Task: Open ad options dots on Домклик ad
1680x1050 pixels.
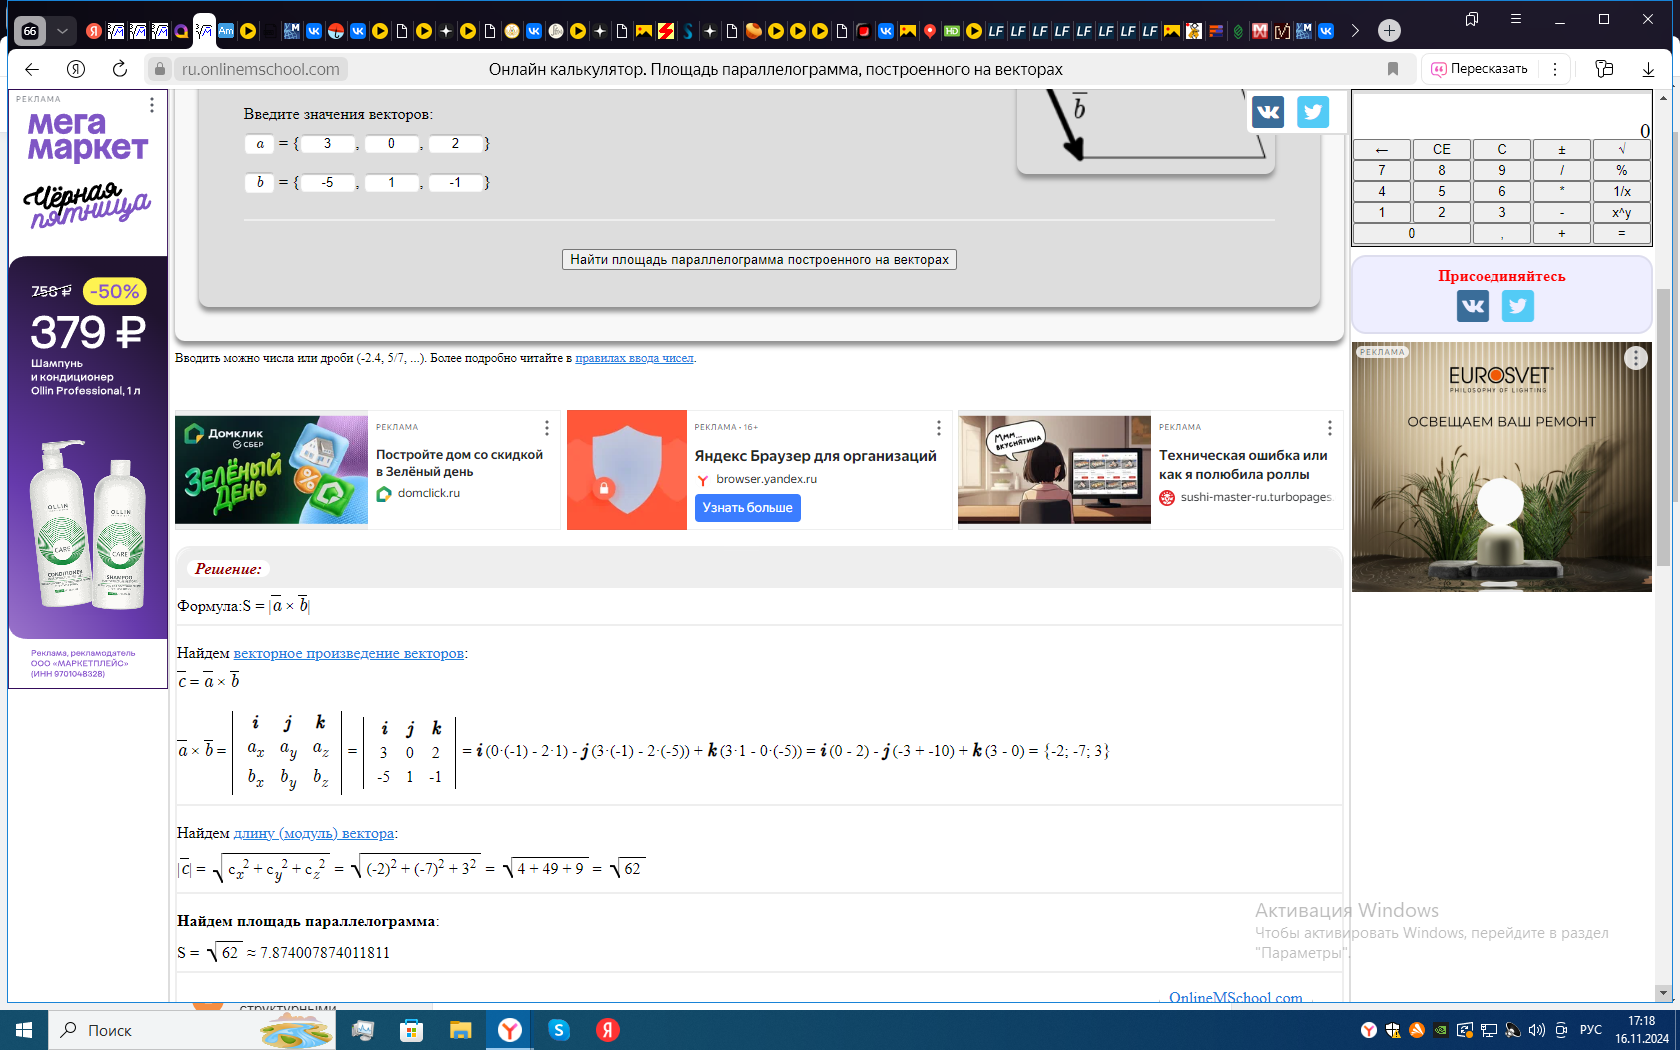Action: [547, 428]
